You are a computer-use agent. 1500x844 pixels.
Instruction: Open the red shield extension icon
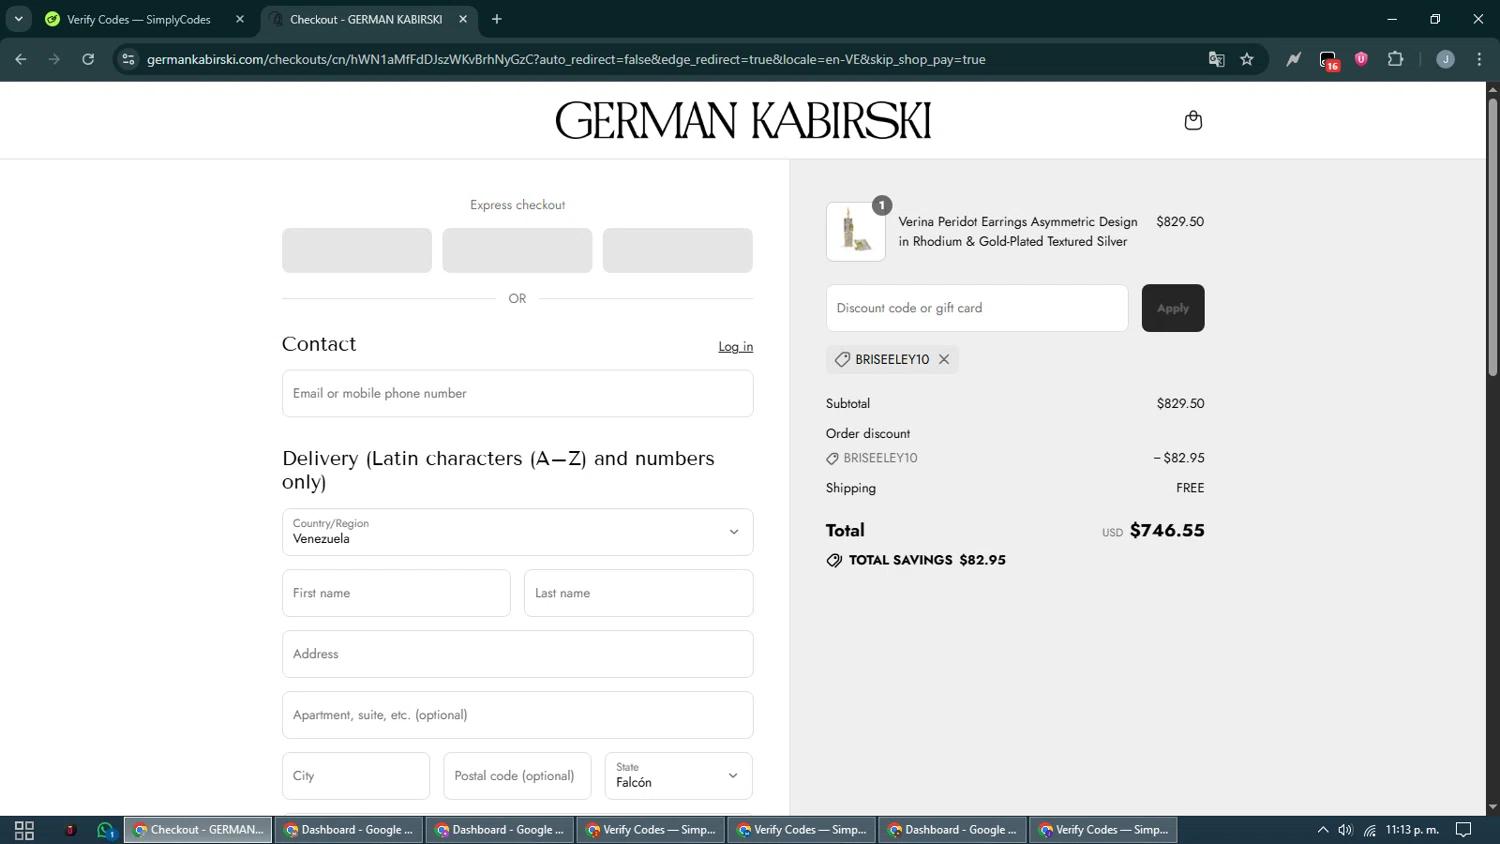point(1361,59)
